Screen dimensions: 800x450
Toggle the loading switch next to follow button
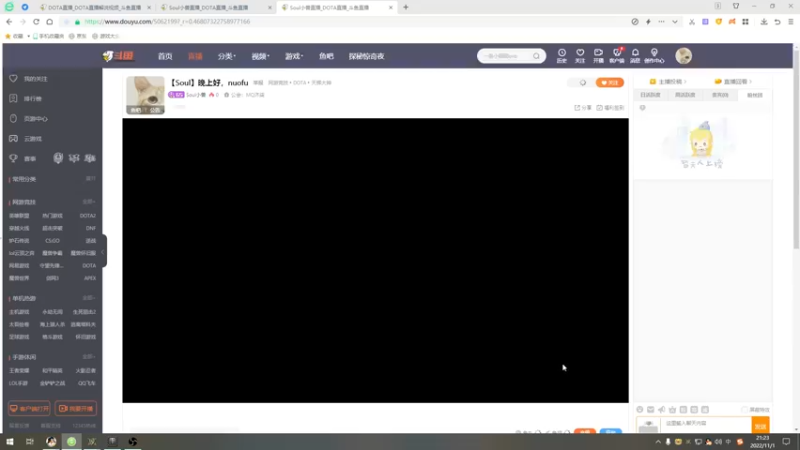point(583,83)
